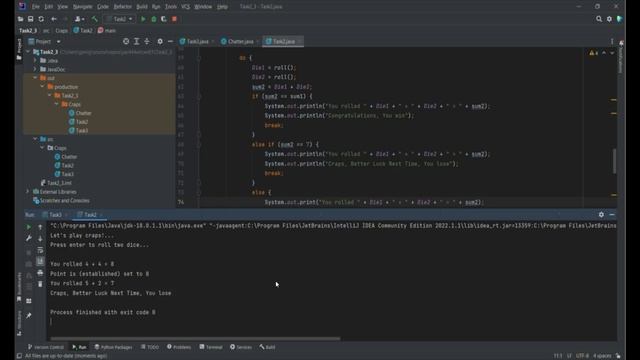
Task: Click Down the stack trace arrow
Action: (40, 238)
